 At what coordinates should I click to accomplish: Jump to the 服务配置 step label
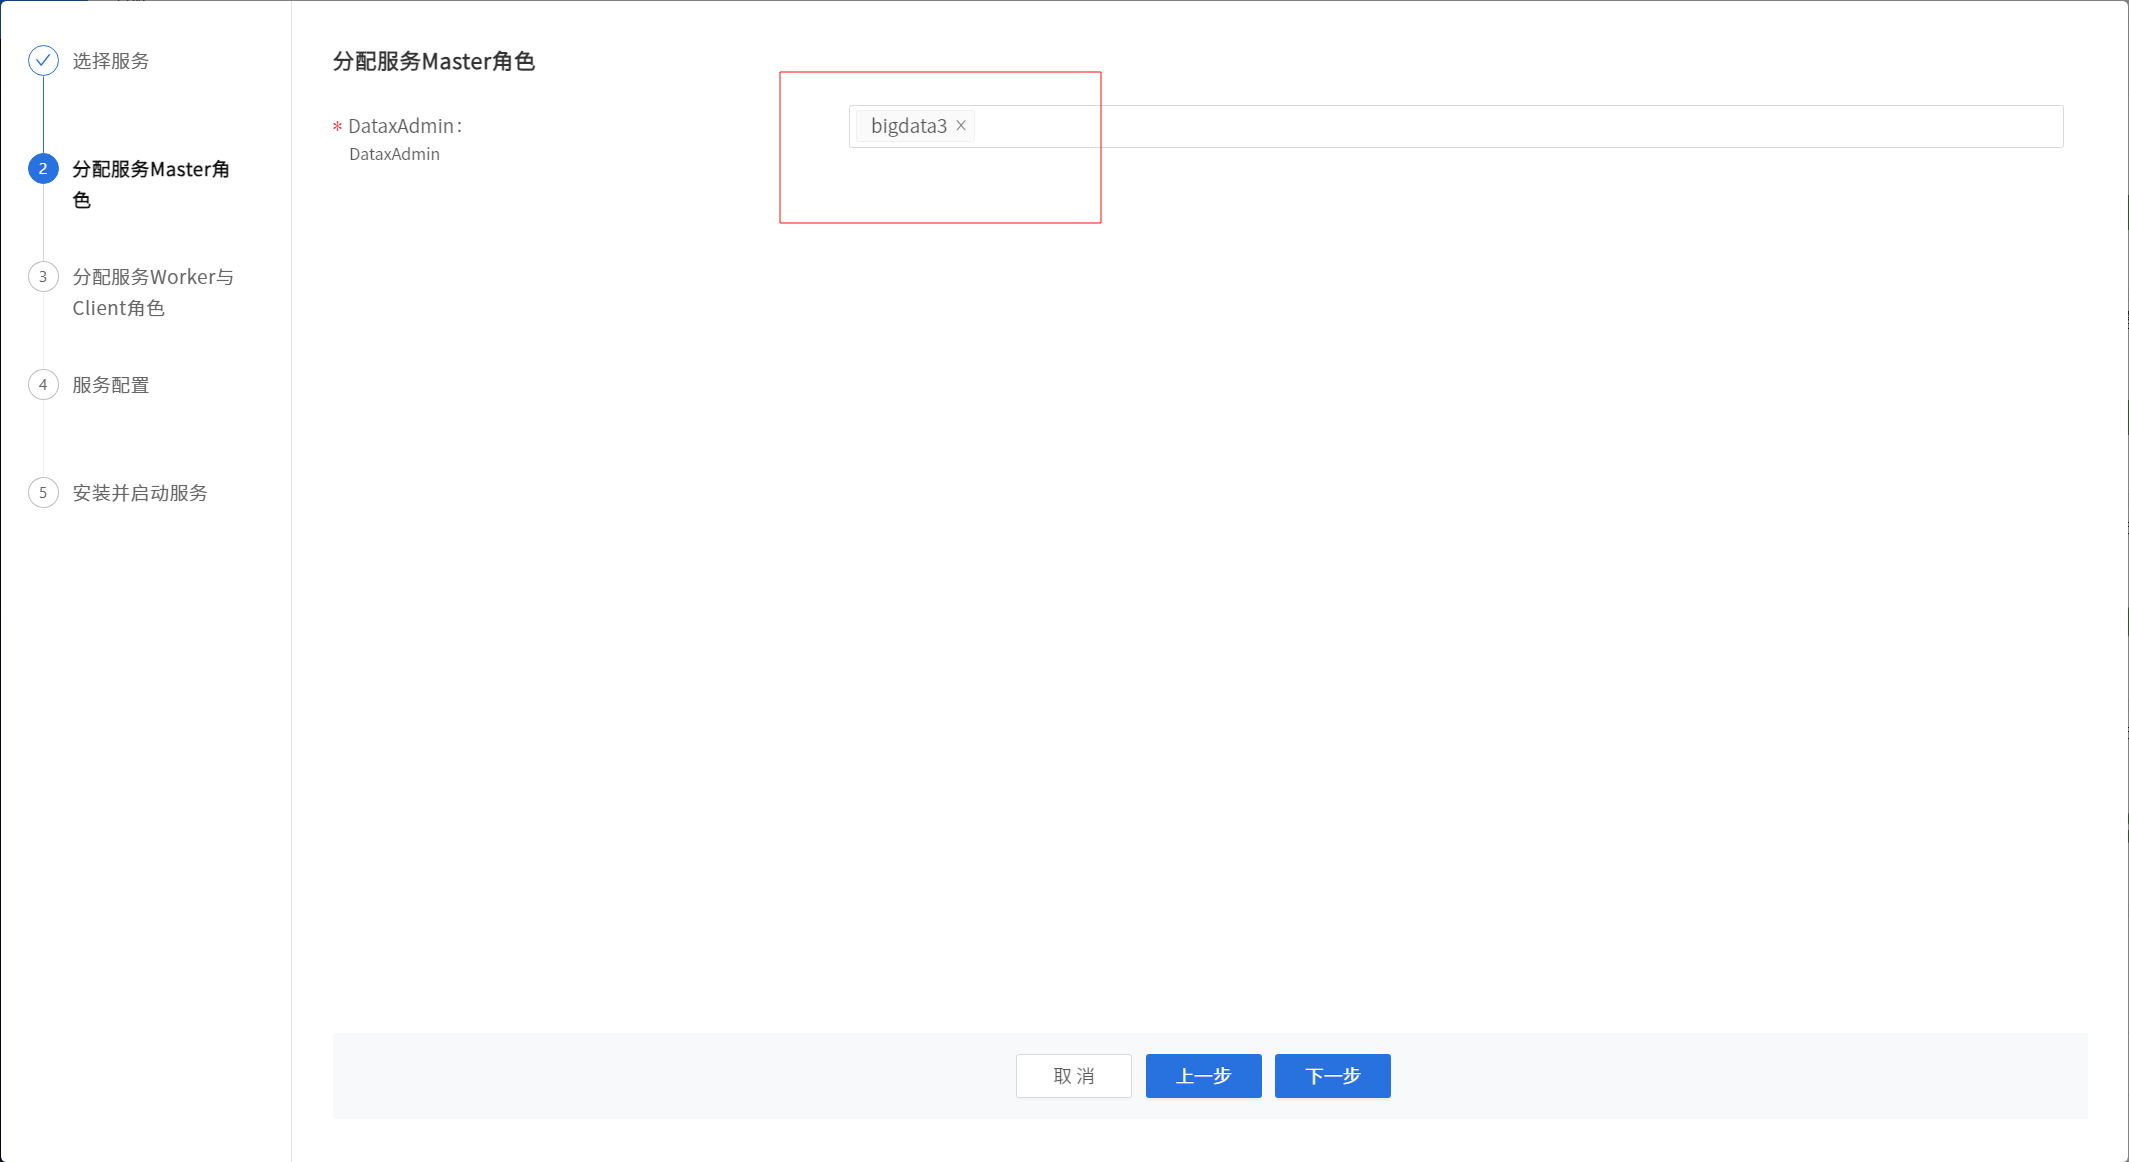111,385
